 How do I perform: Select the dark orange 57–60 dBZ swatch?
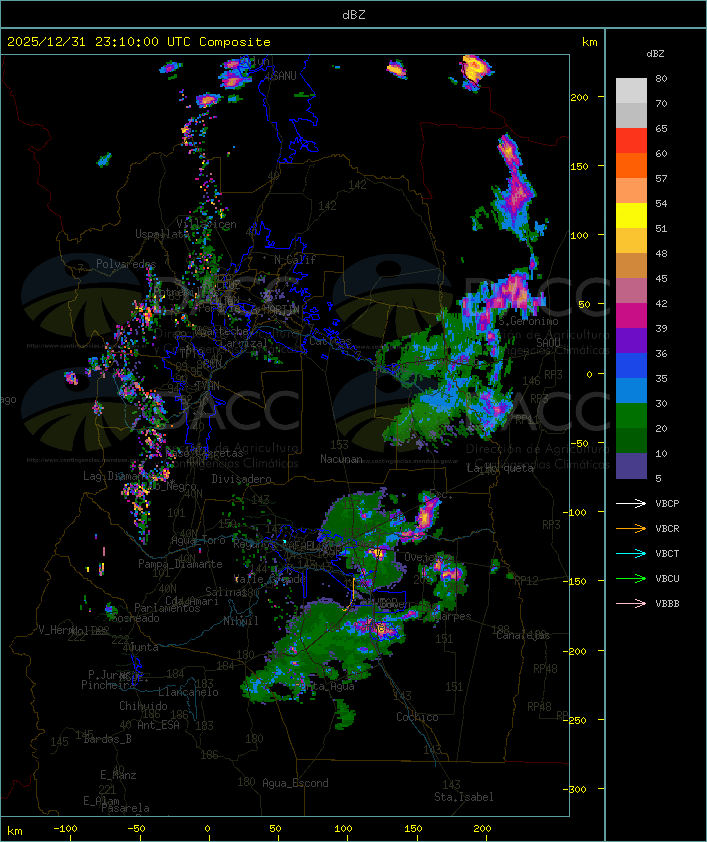(631, 165)
